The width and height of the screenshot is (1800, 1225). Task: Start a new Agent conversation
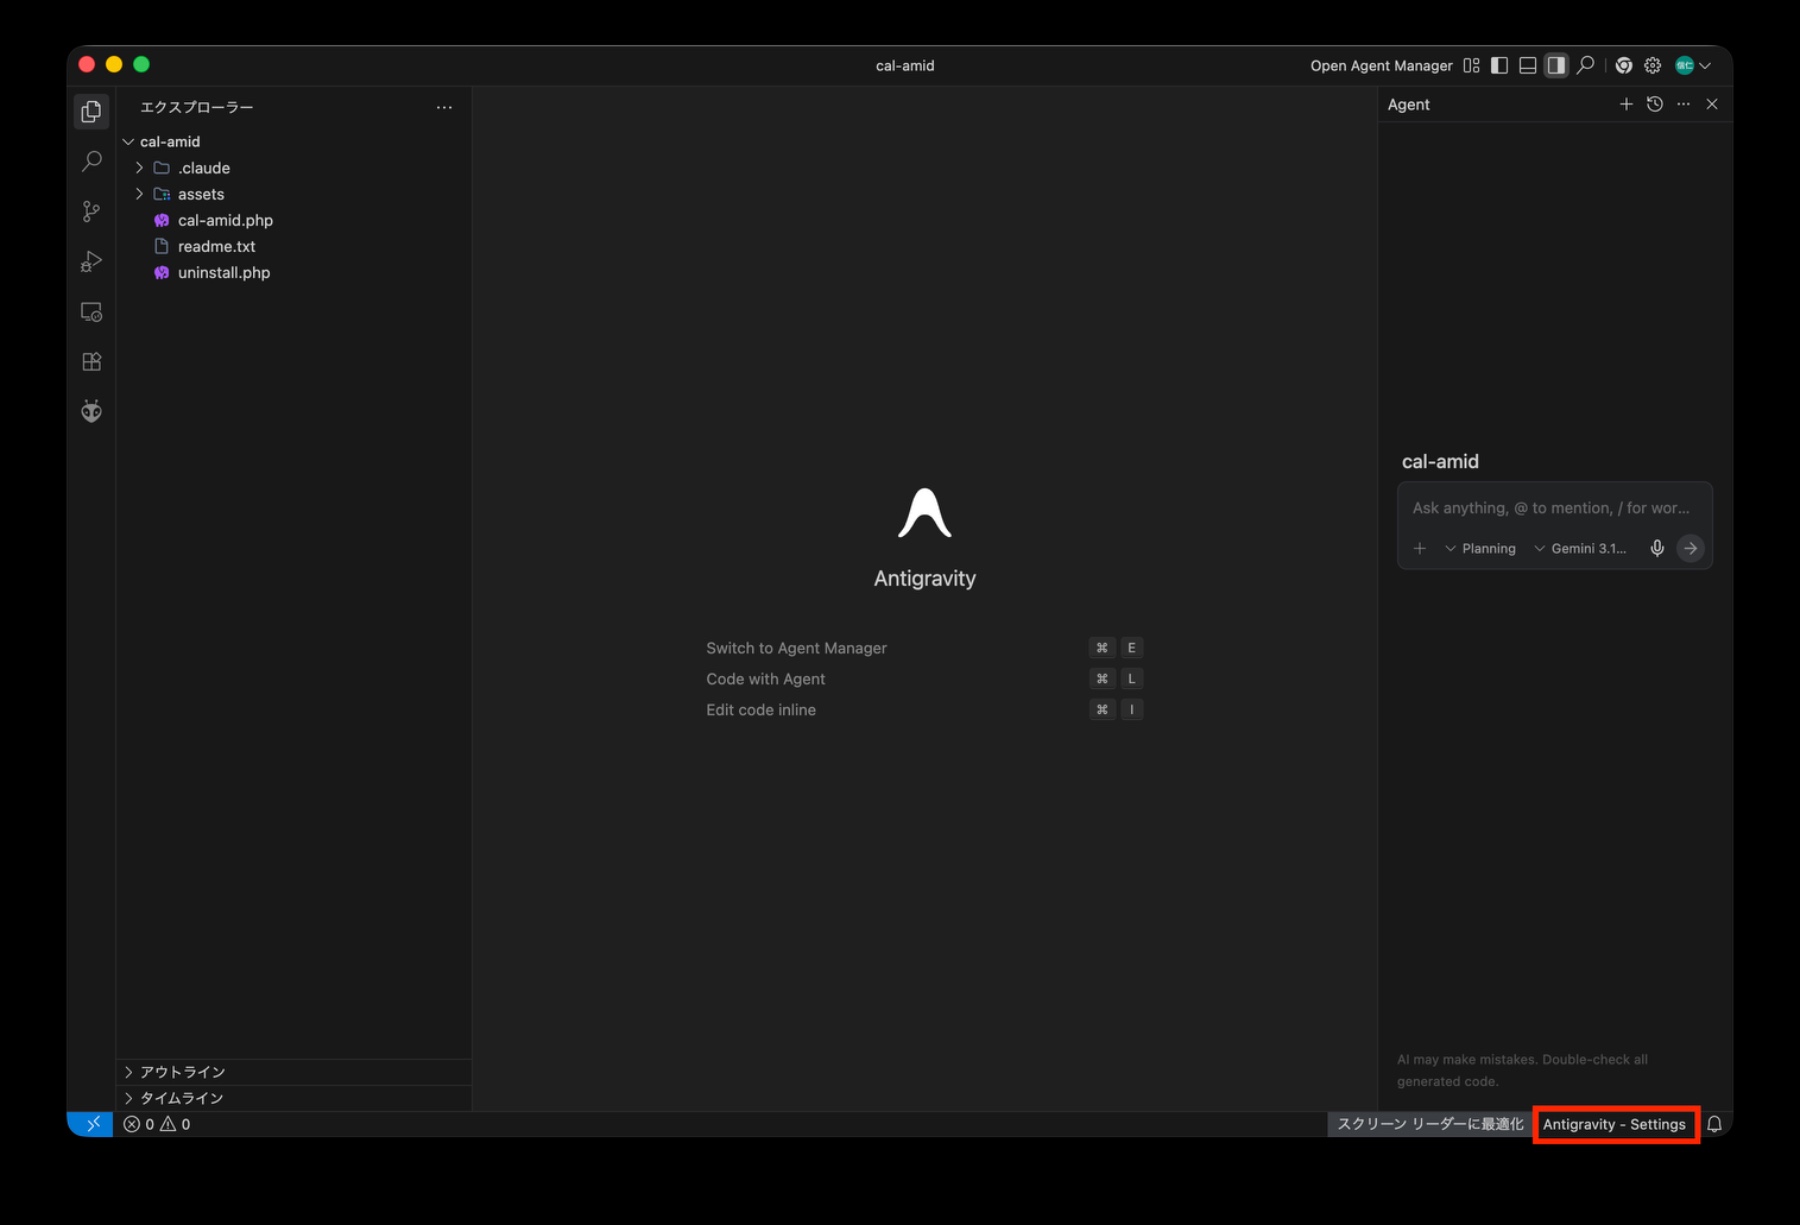pyautogui.click(x=1626, y=104)
